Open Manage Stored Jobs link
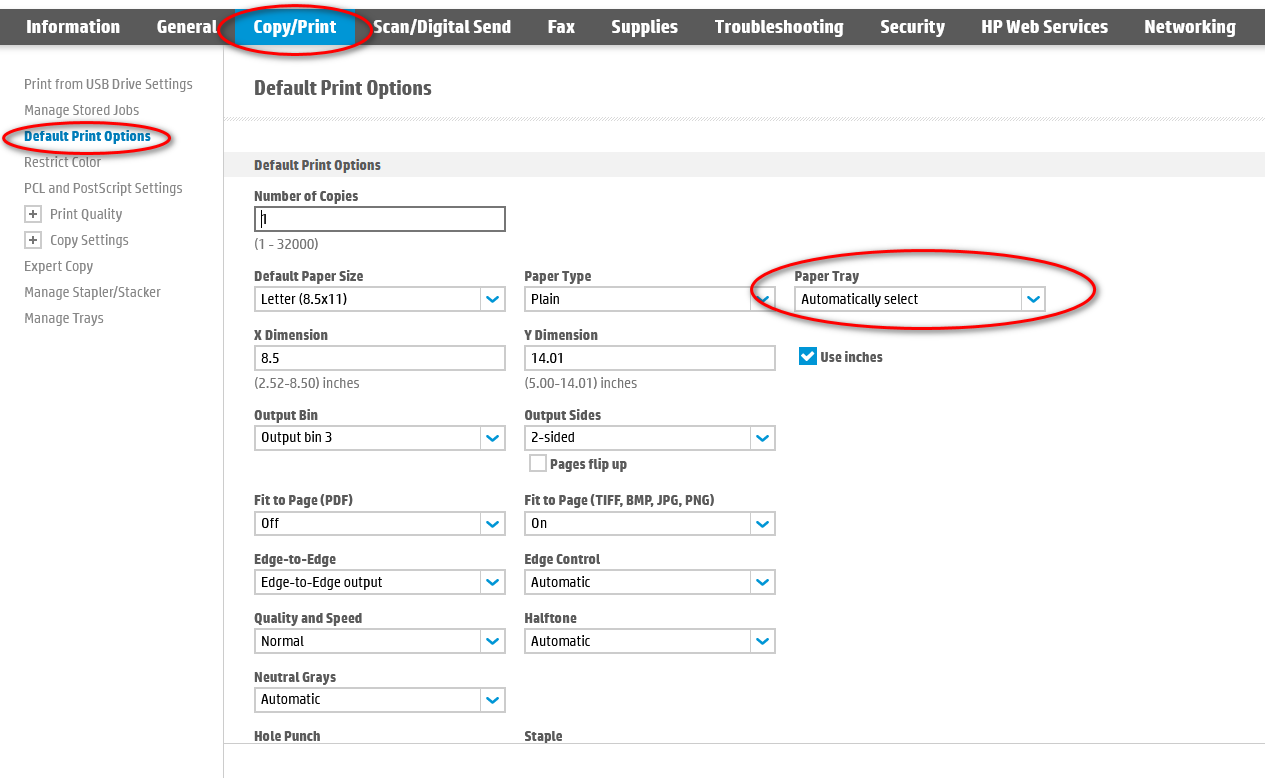 (81, 110)
